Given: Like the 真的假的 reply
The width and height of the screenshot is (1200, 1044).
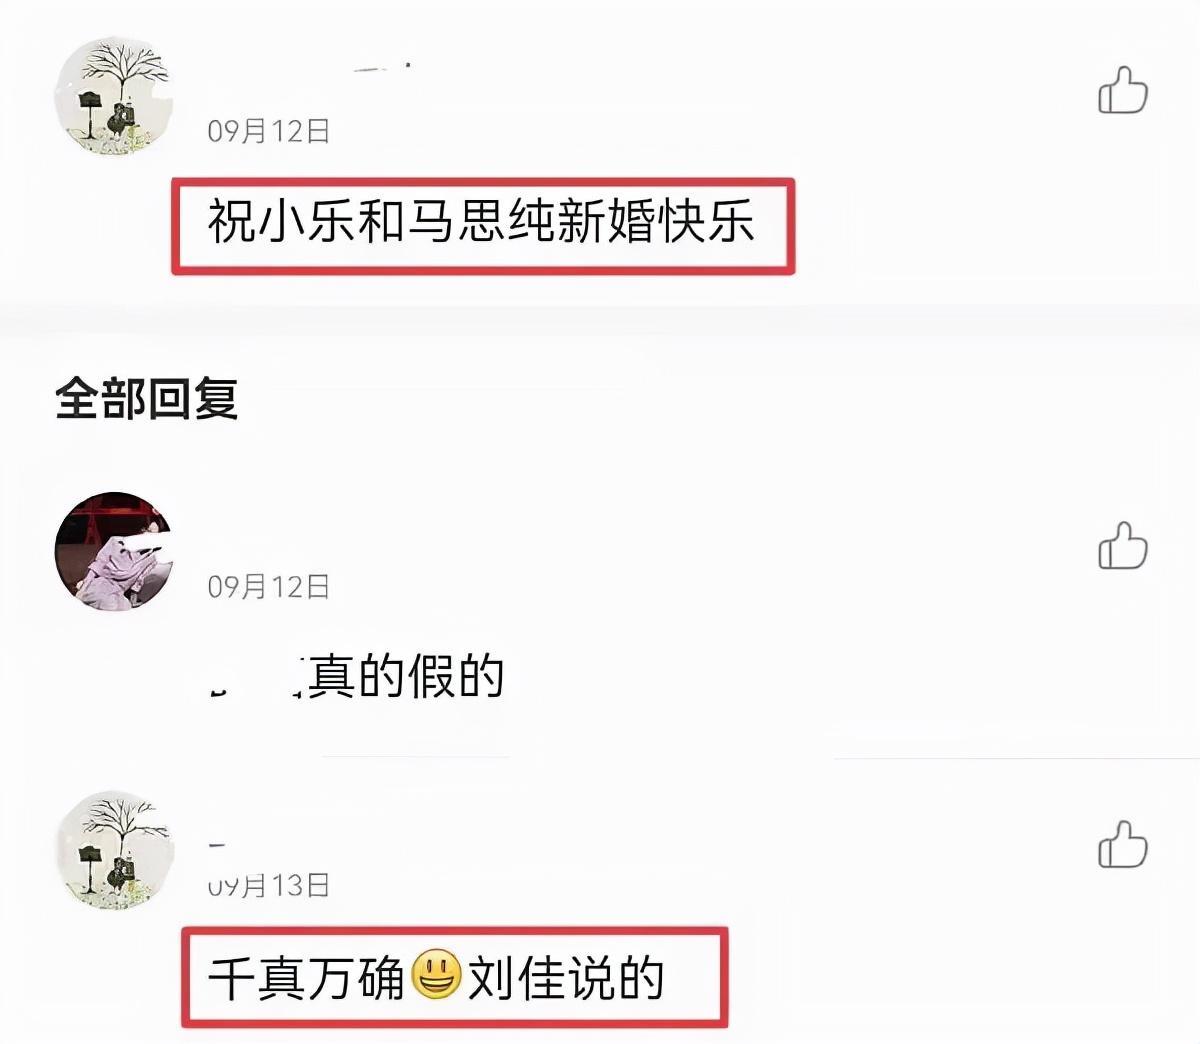Looking at the screenshot, I should (1123, 545).
